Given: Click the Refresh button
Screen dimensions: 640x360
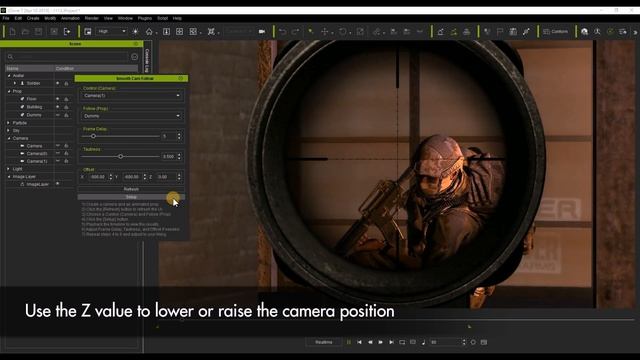Looking at the screenshot, I should click(131, 189).
